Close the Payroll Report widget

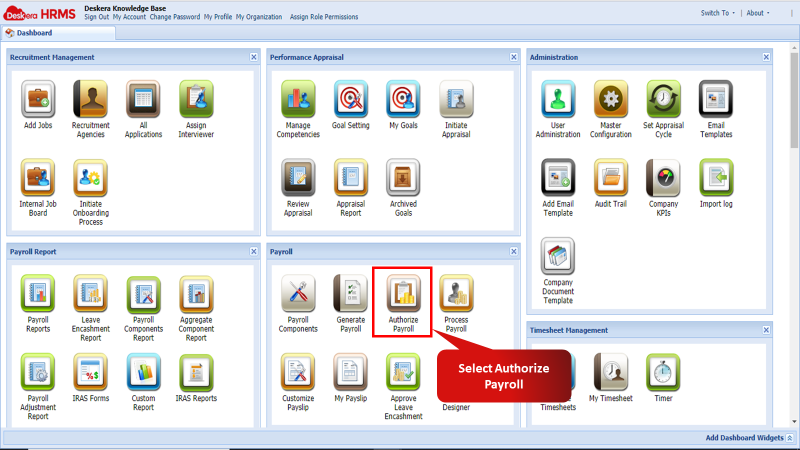click(254, 252)
